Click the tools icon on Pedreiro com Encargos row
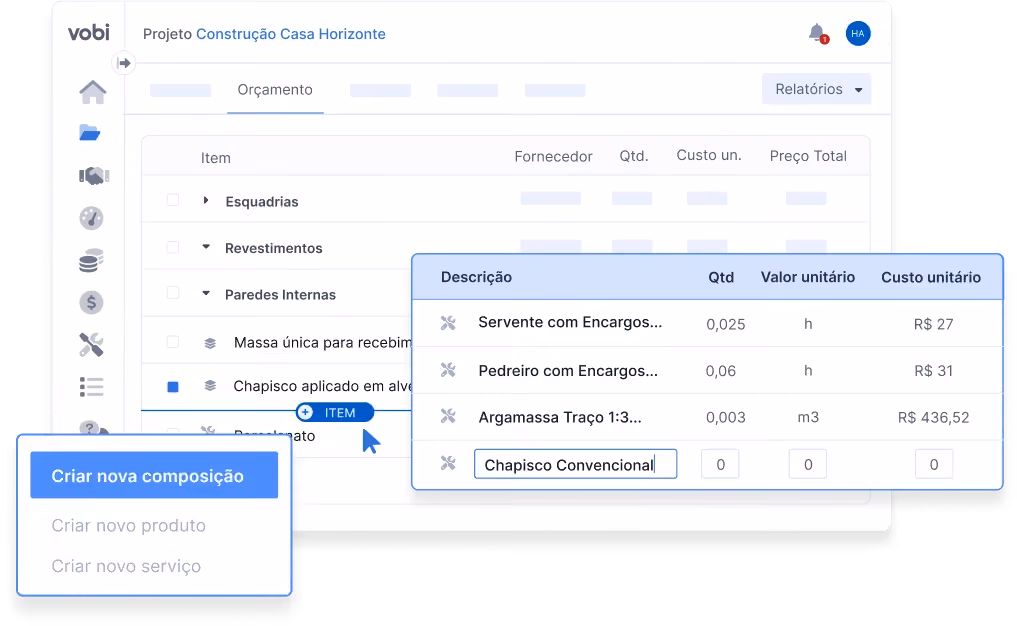The image size is (1017, 626). click(x=448, y=370)
